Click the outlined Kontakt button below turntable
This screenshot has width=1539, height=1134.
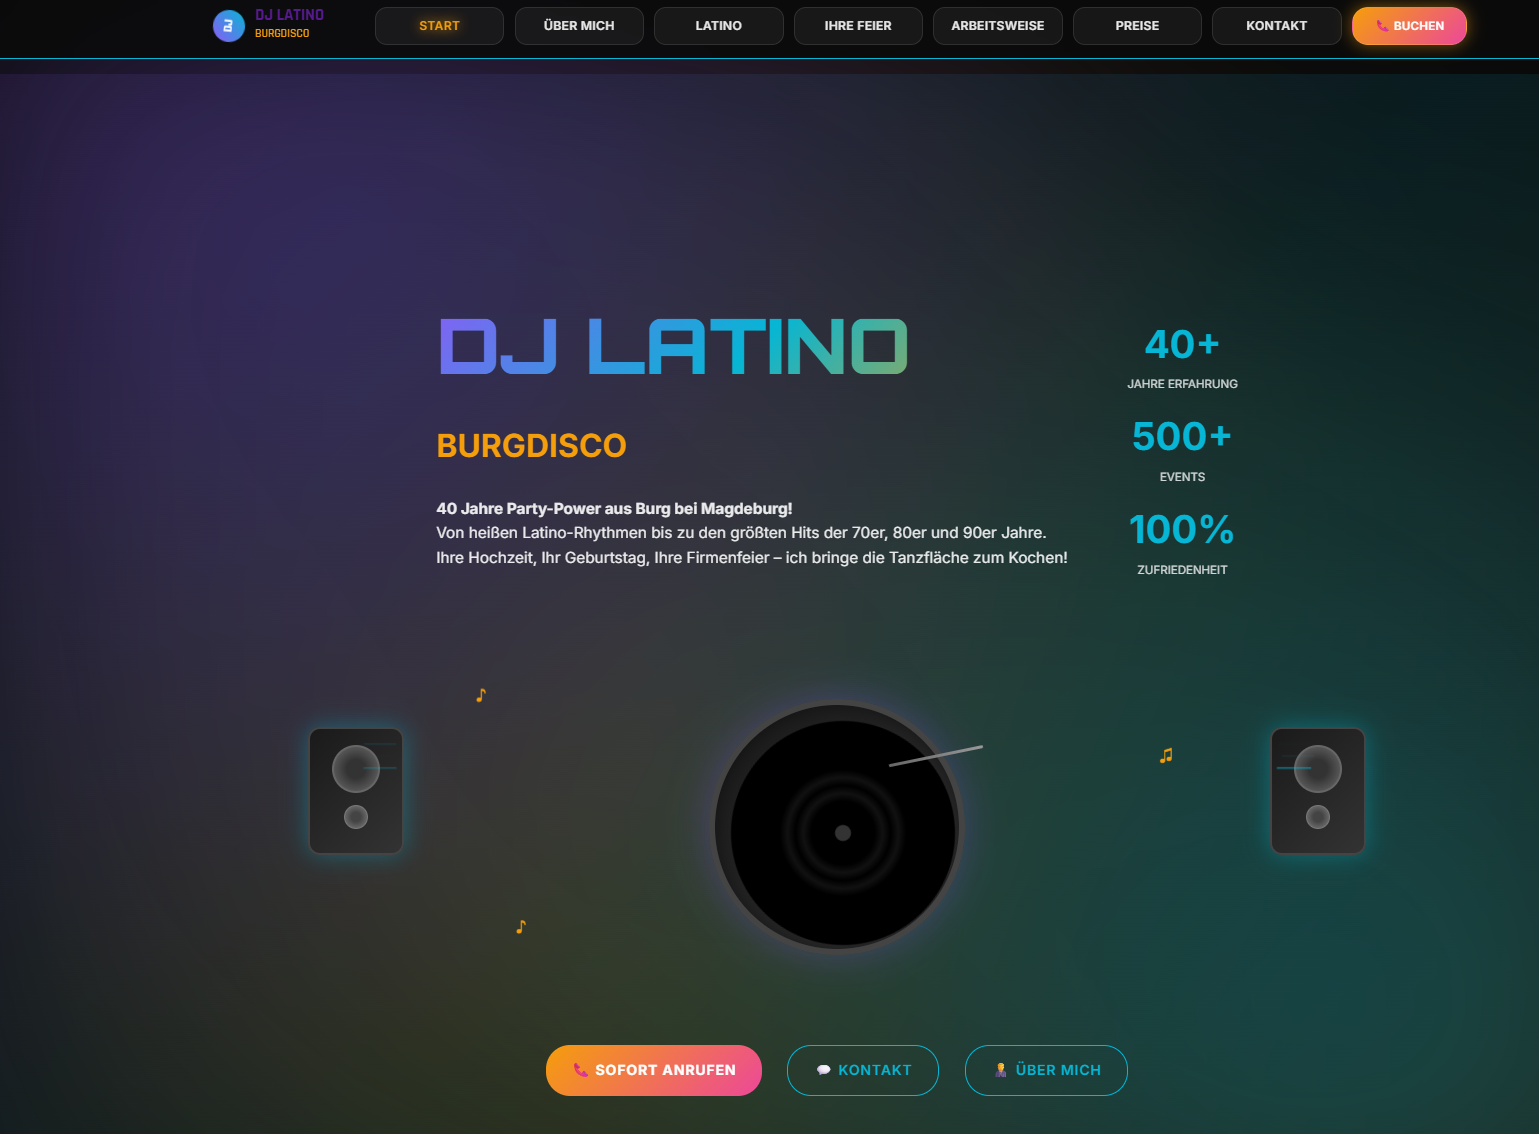click(x=862, y=1070)
